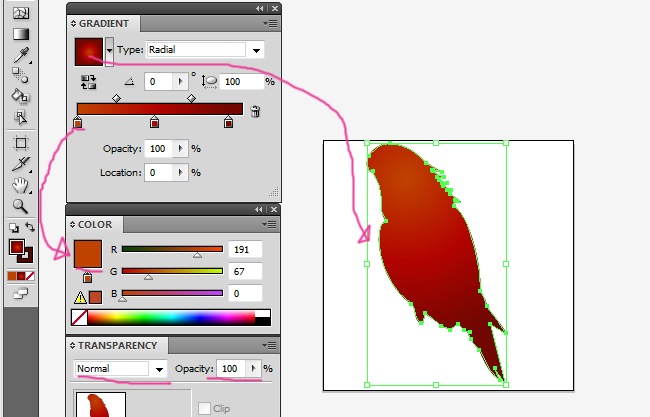Select the Gradient tool in toolbar
The image size is (650, 417).
point(20,34)
